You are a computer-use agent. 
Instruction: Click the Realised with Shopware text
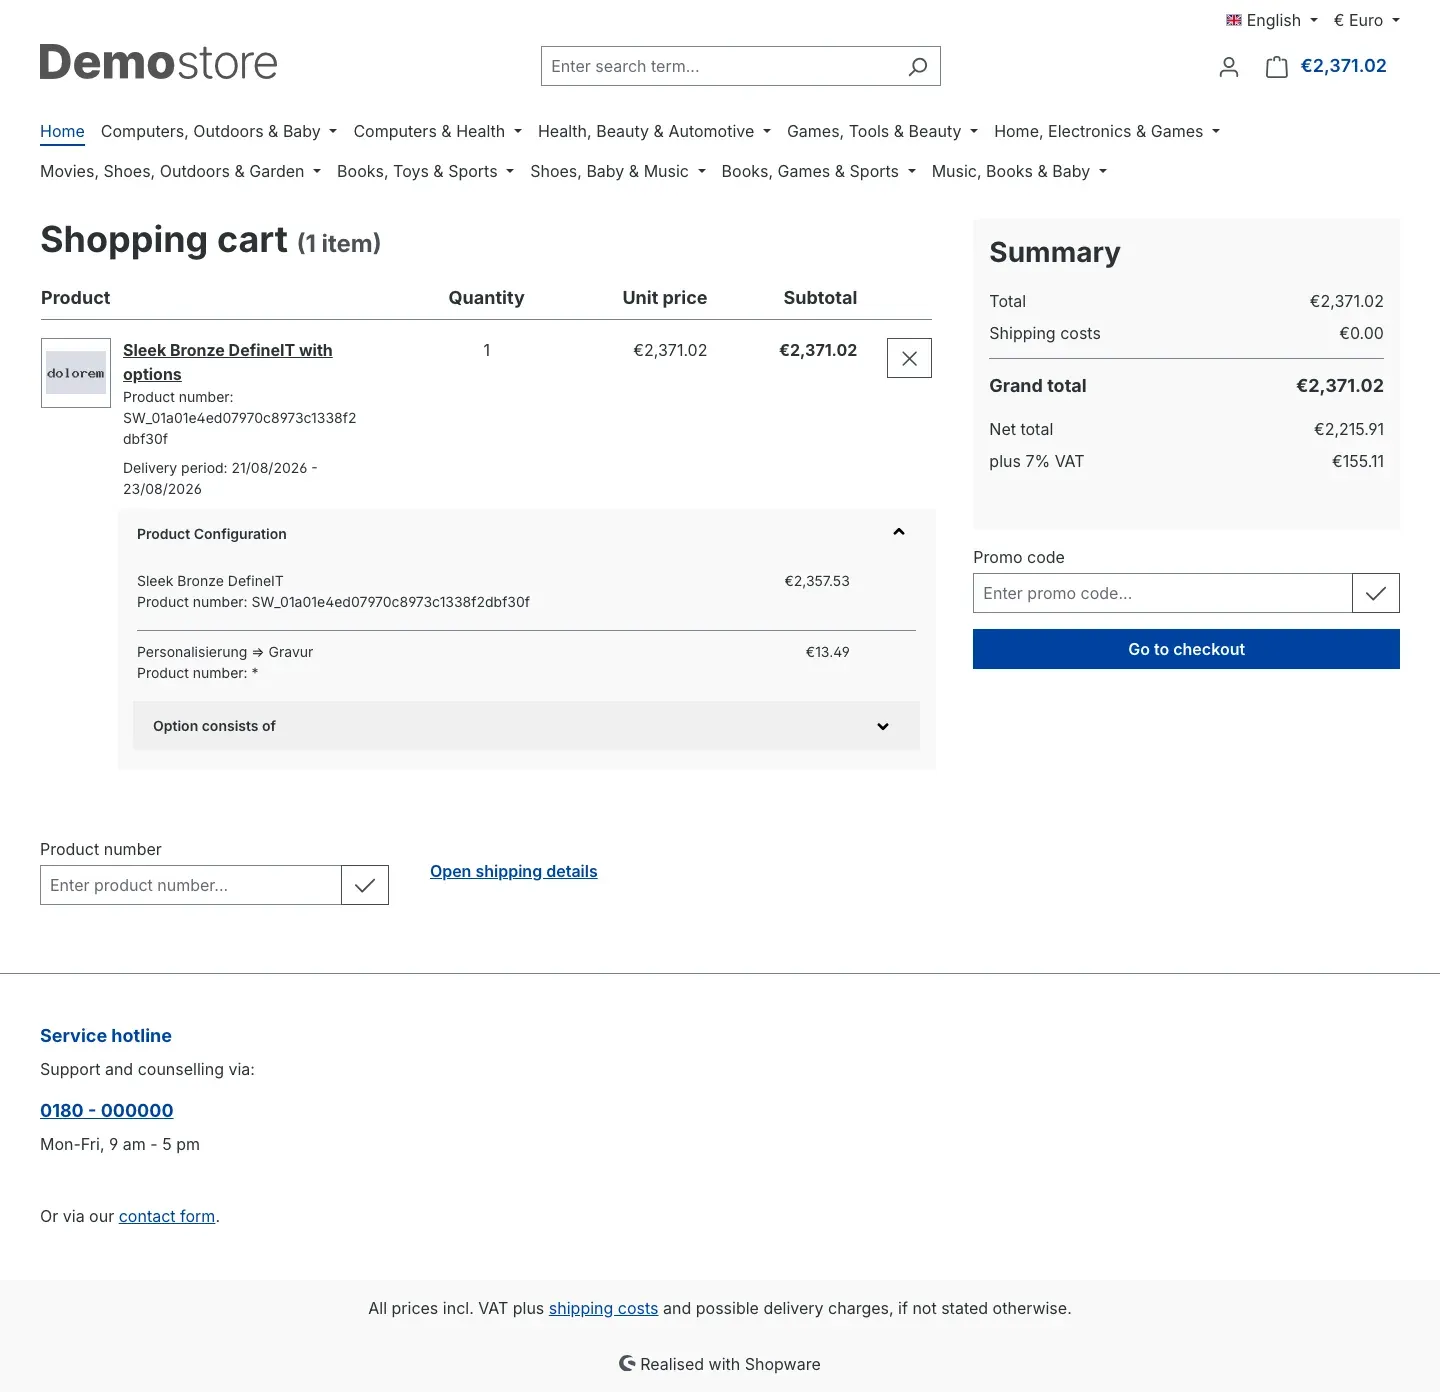pyautogui.click(x=730, y=1364)
